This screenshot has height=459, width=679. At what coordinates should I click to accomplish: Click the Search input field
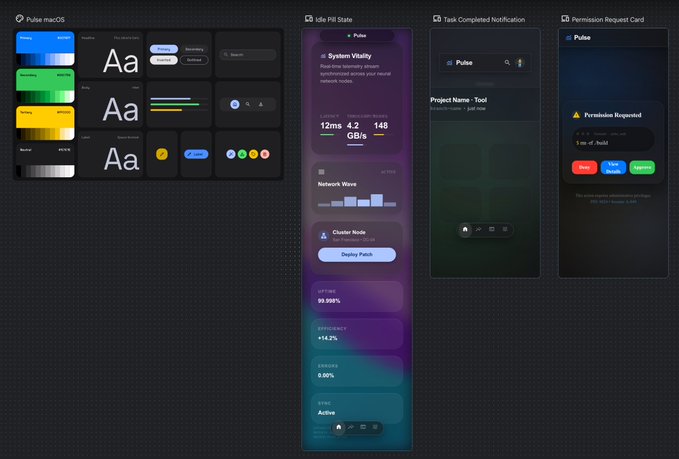[x=248, y=55]
